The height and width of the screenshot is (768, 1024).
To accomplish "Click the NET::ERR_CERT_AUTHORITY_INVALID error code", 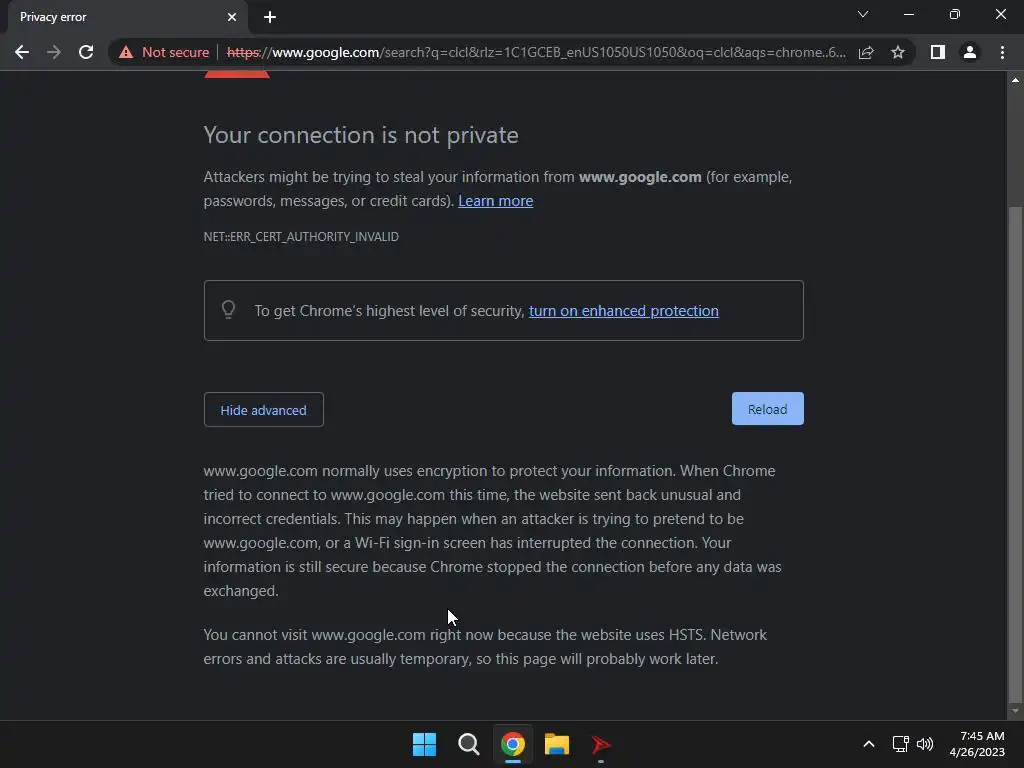I will tap(301, 236).
